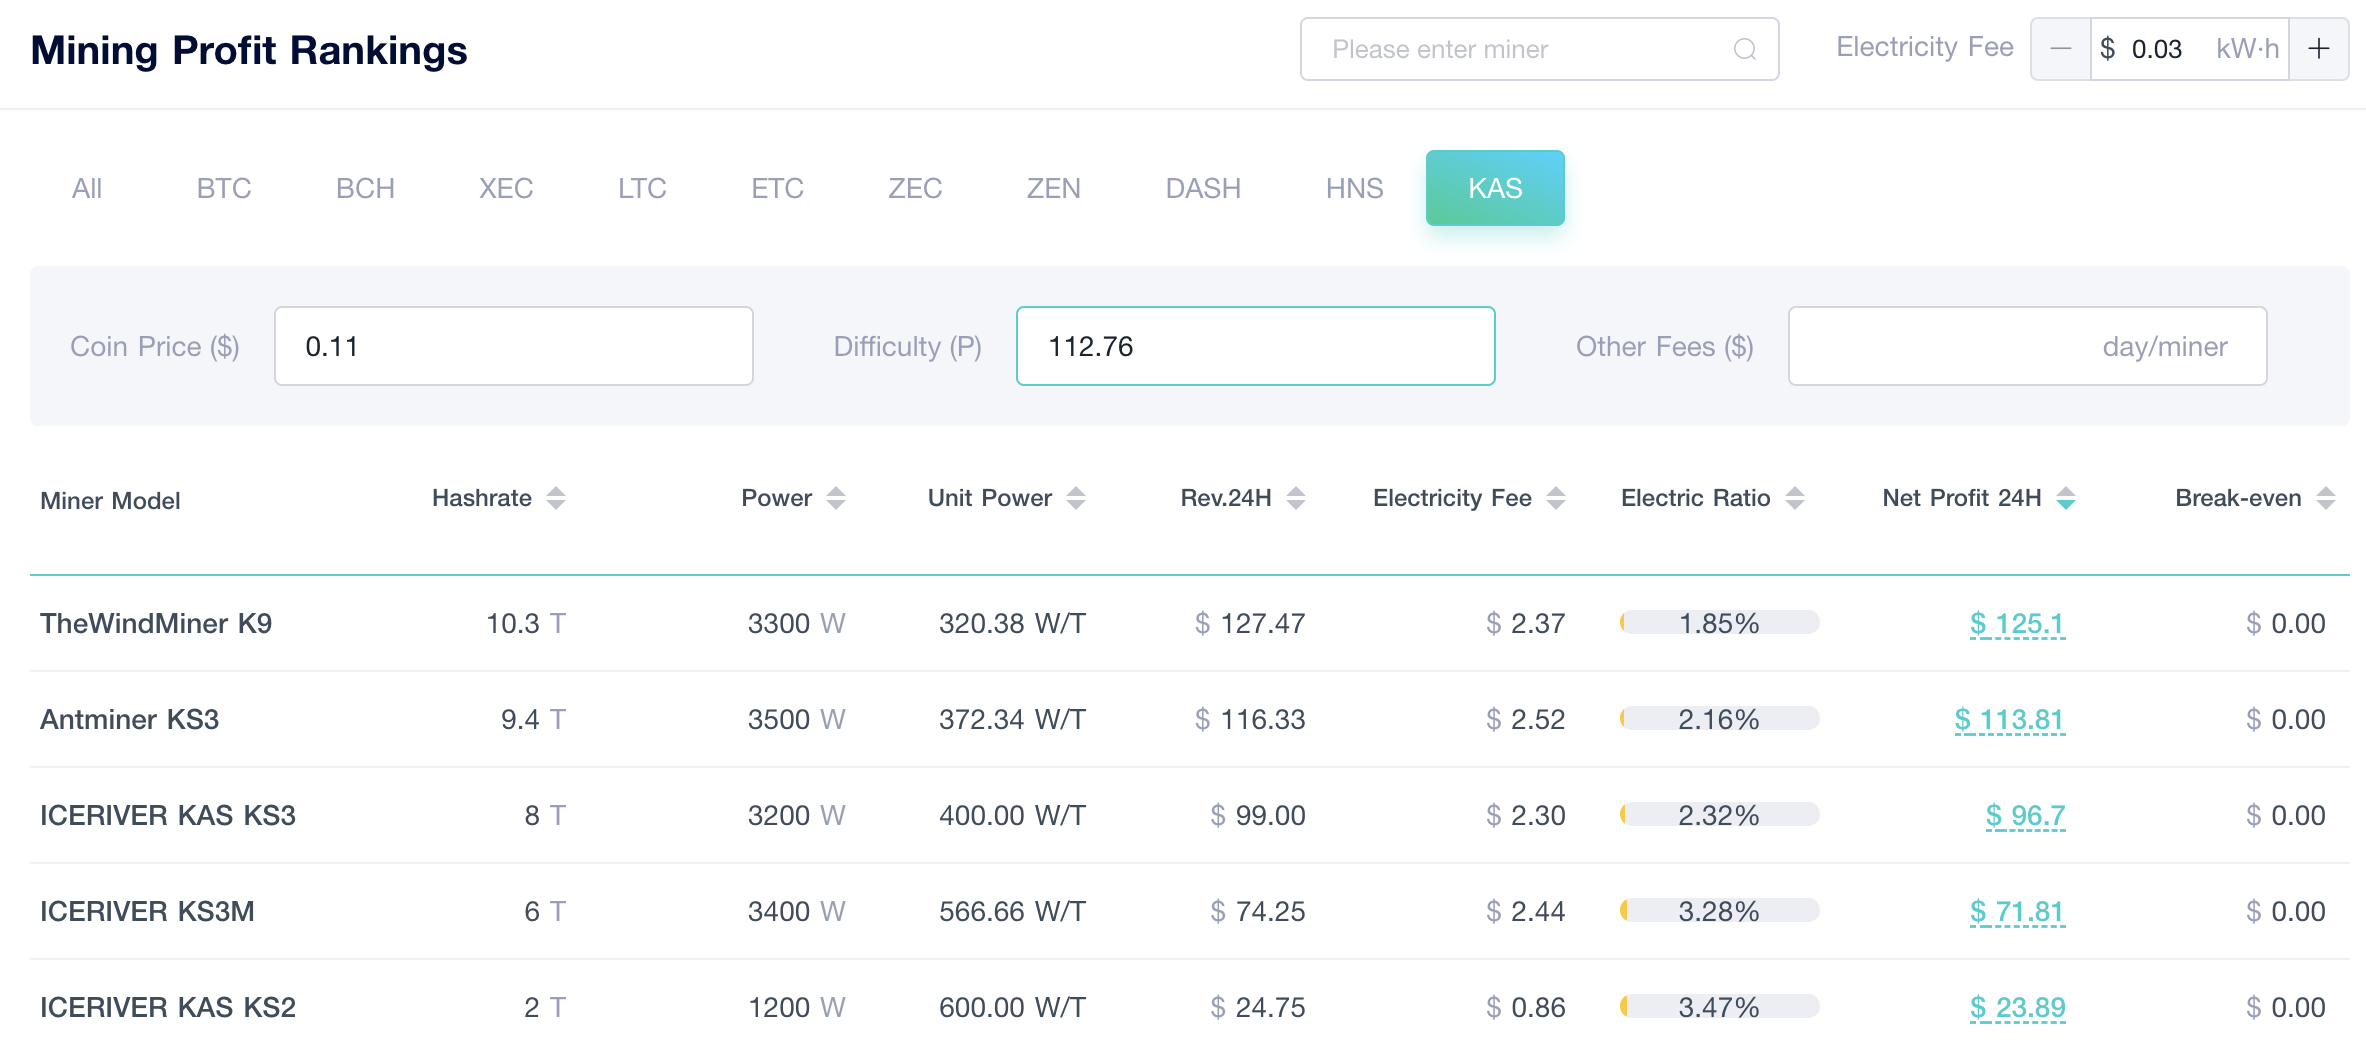Toggle Unit Power column sort arrows
Screen dimensions: 2366x1040
tap(1076, 498)
